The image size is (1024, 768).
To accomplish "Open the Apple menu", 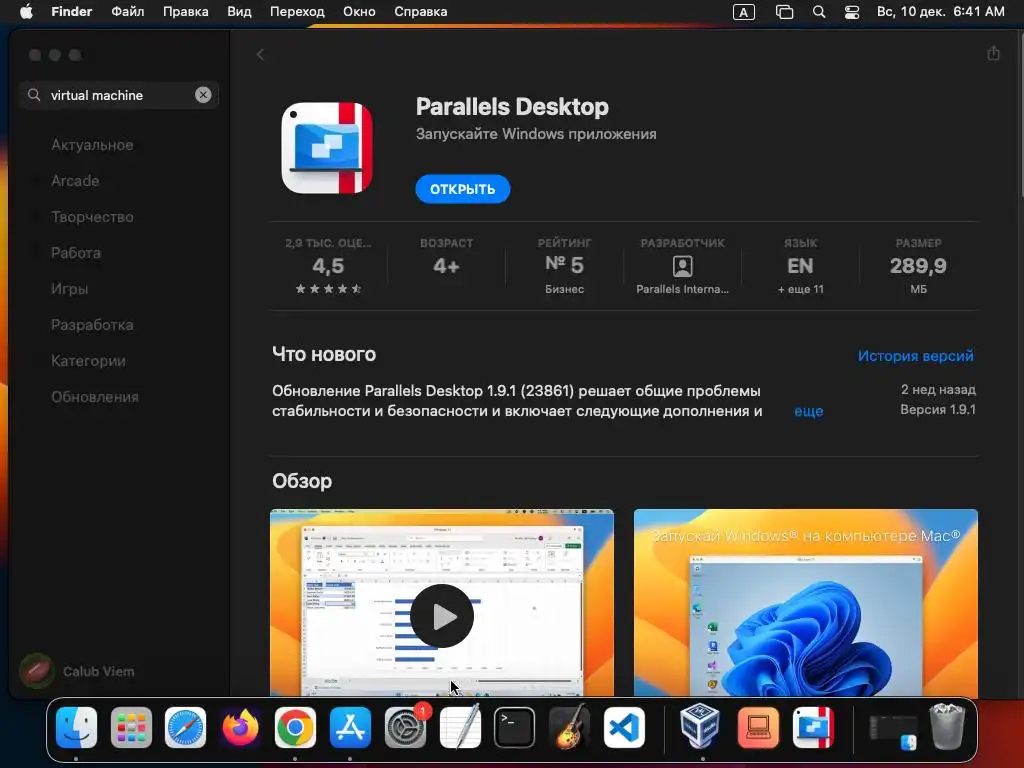I will click(x=26, y=12).
